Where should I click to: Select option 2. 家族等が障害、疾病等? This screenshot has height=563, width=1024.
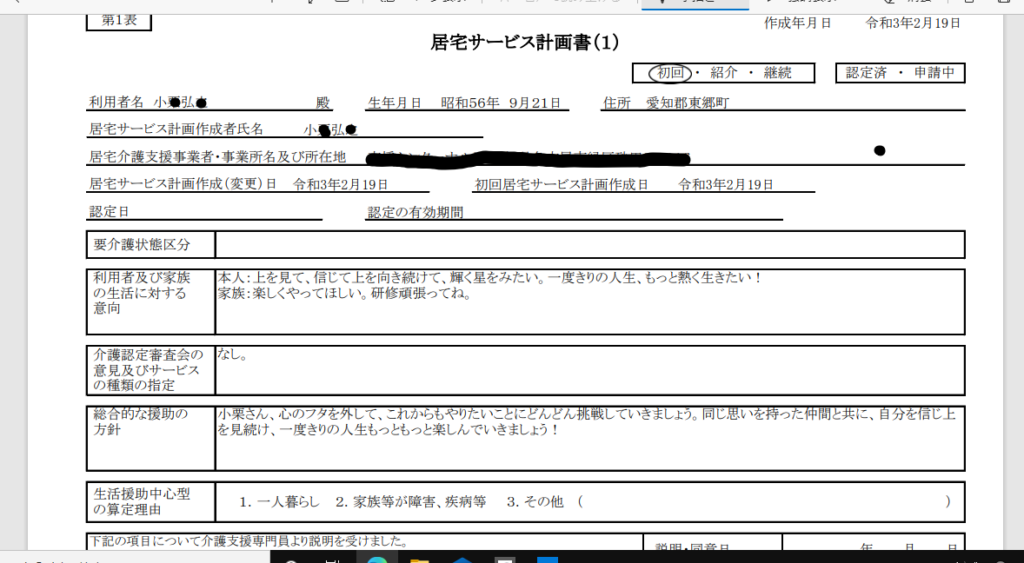pyautogui.click(x=410, y=502)
